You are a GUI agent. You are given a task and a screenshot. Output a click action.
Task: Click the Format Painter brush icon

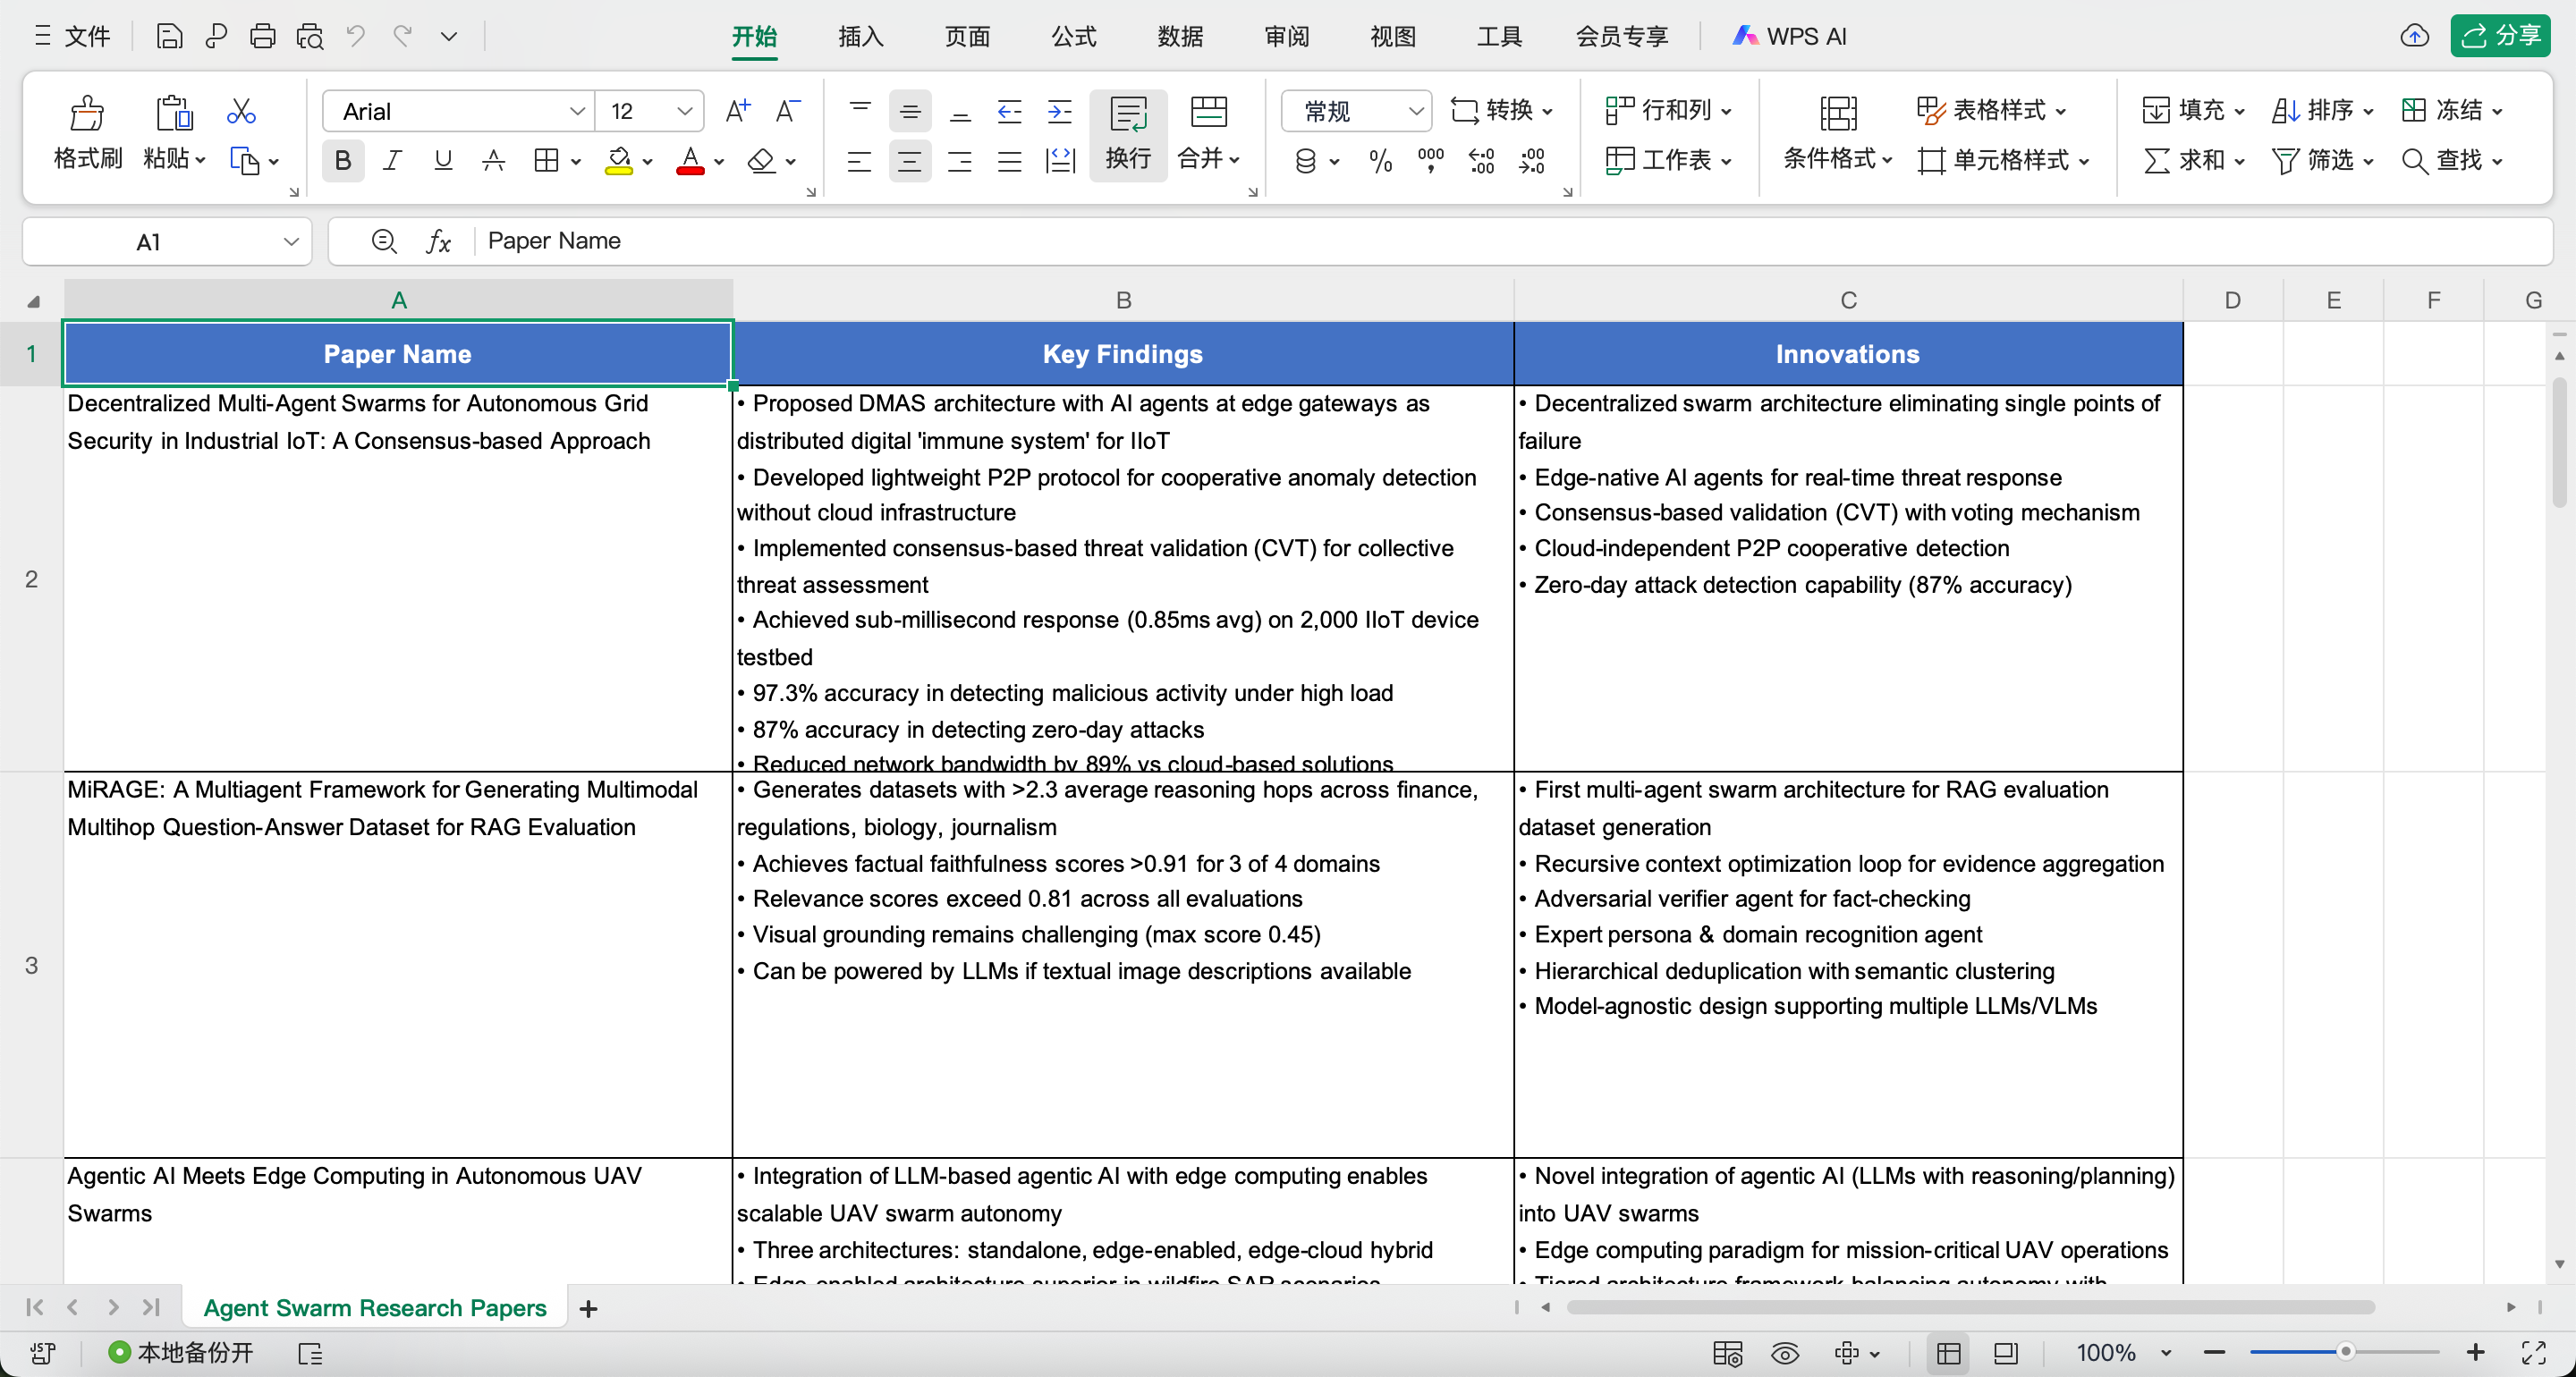87,113
